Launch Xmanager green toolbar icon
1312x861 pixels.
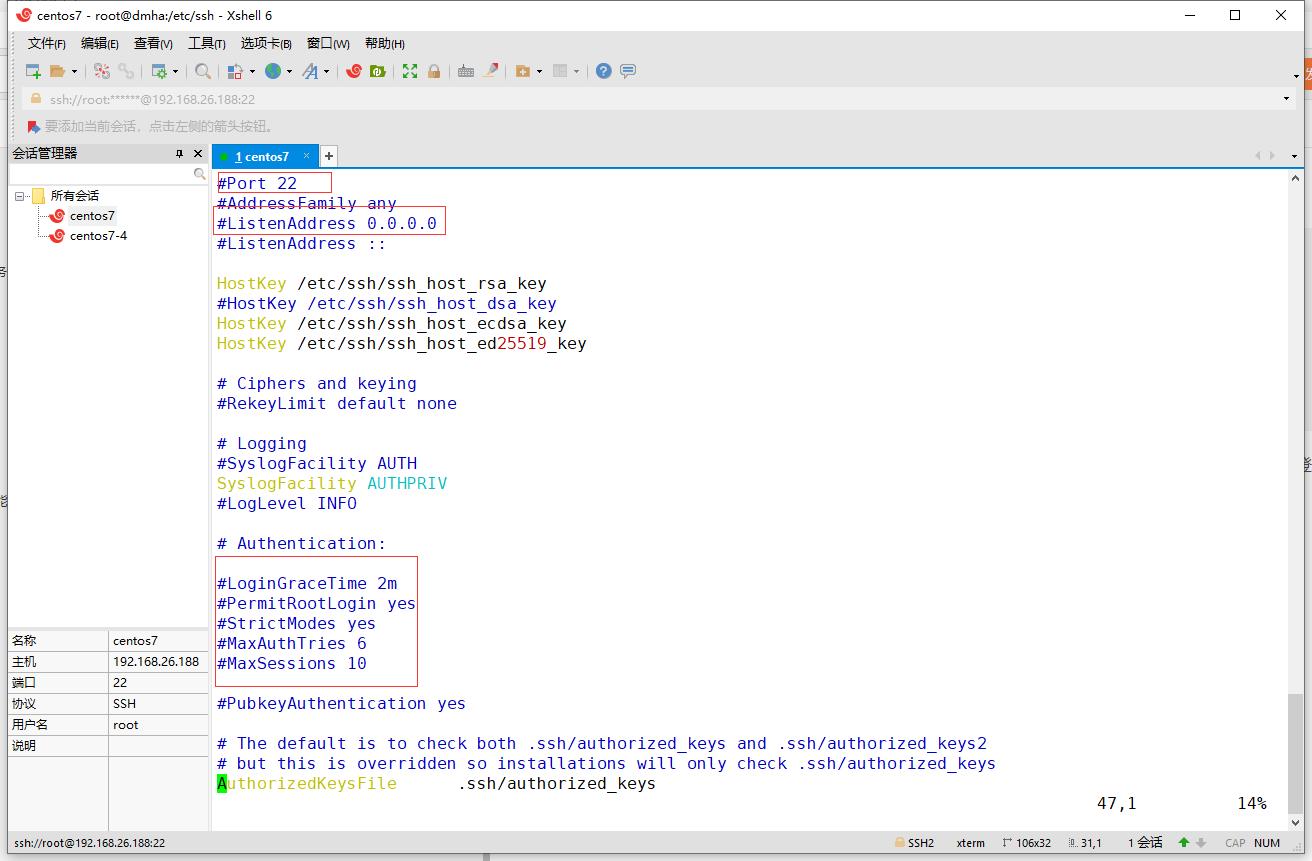(x=377, y=71)
